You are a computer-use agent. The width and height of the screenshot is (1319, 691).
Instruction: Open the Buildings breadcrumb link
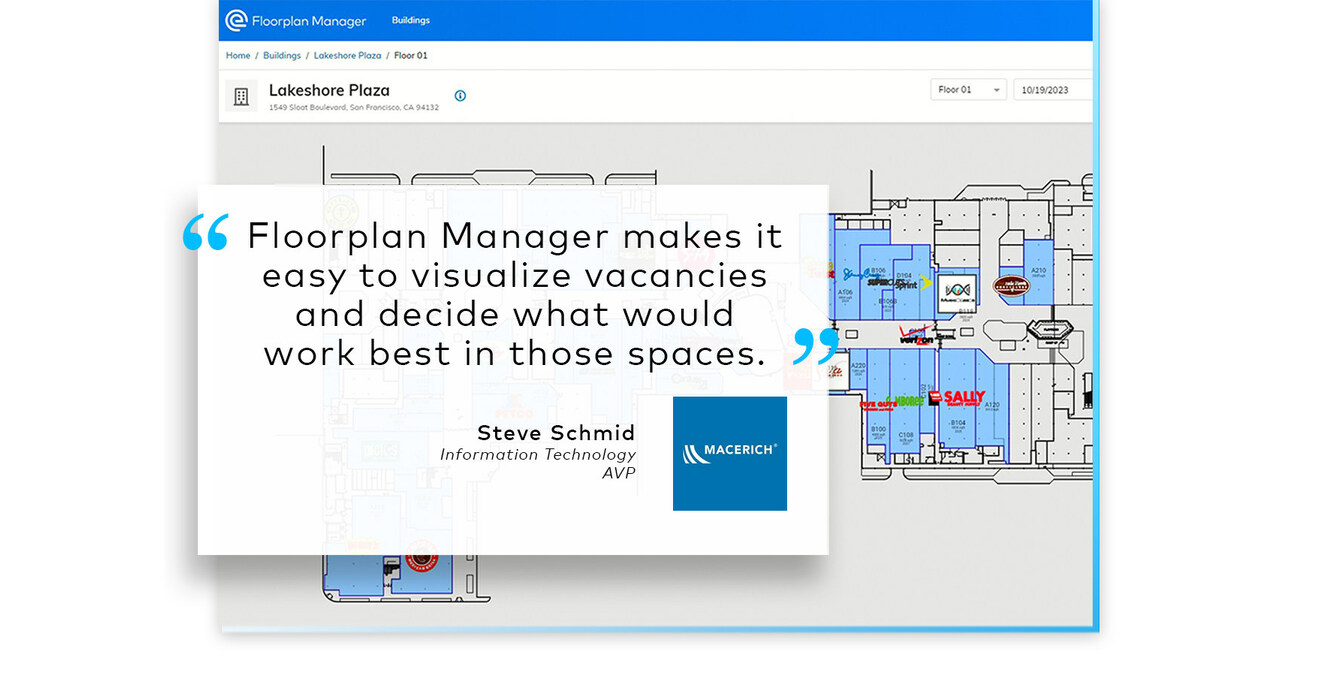(281, 55)
